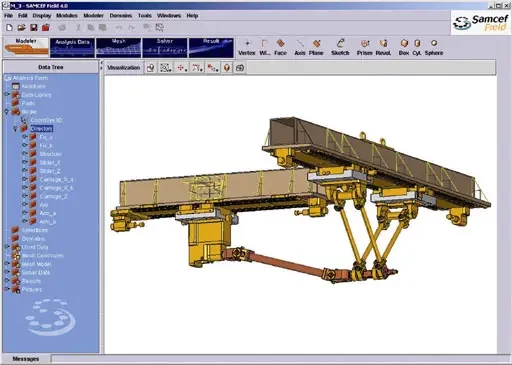Select the Wire creation tool
This screenshot has height=365, width=512.
pyautogui.click(x=265, y=47)
